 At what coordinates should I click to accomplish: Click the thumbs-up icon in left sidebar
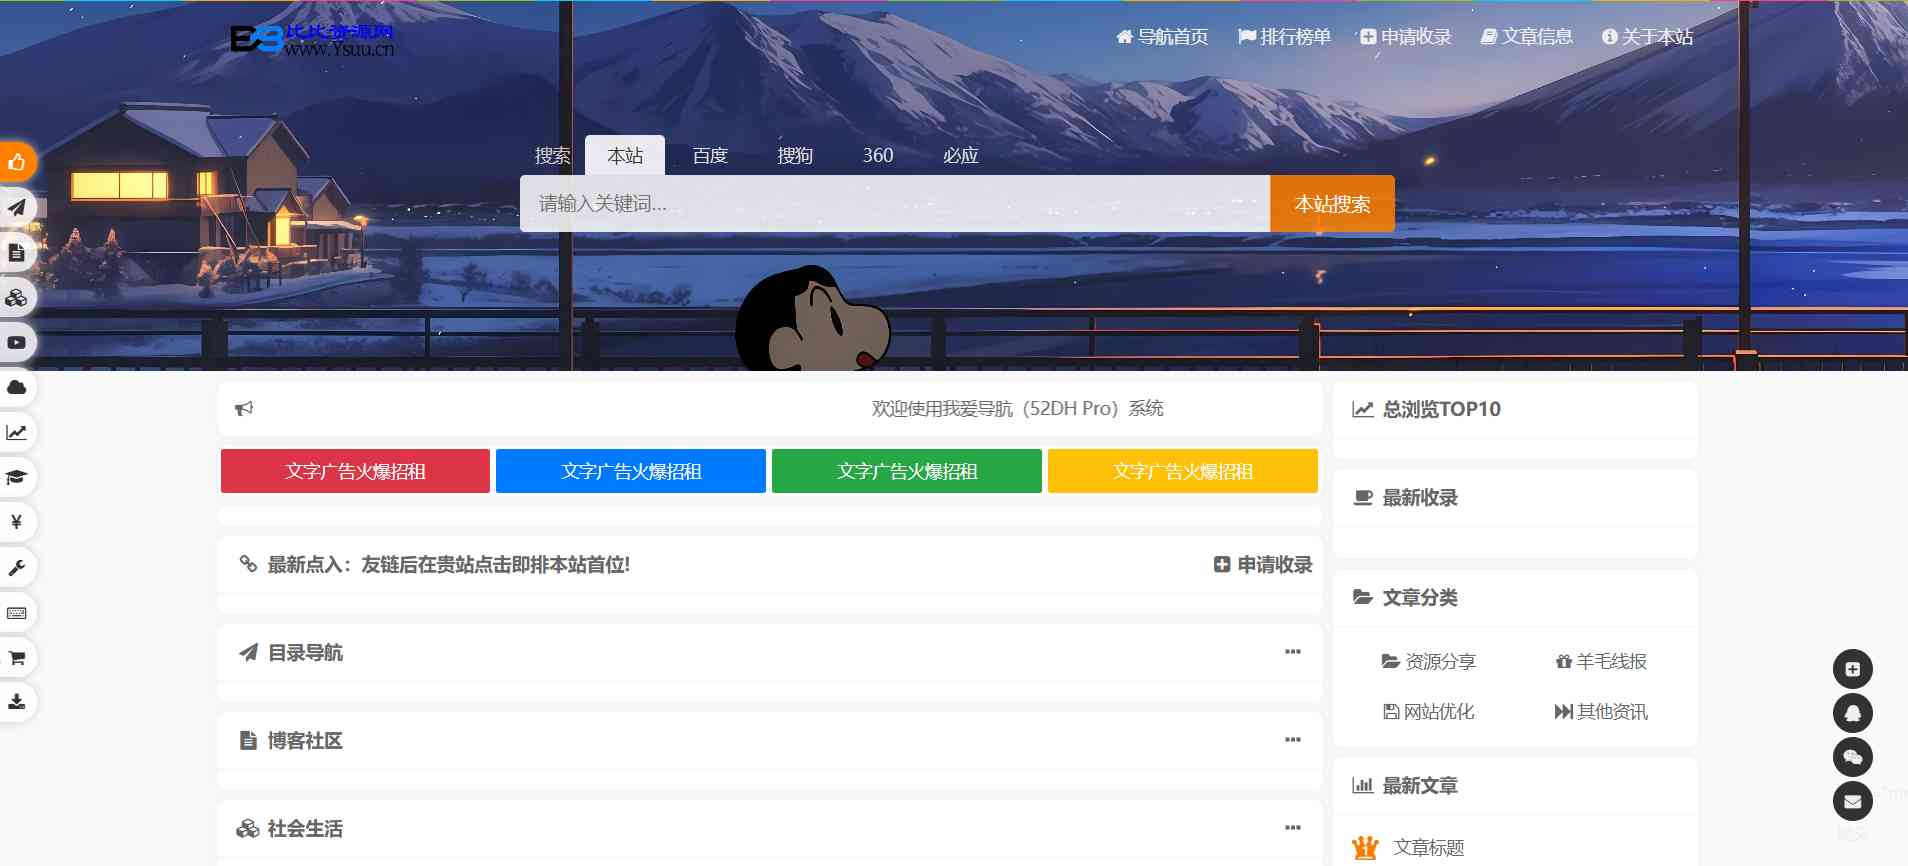(17, 162)
